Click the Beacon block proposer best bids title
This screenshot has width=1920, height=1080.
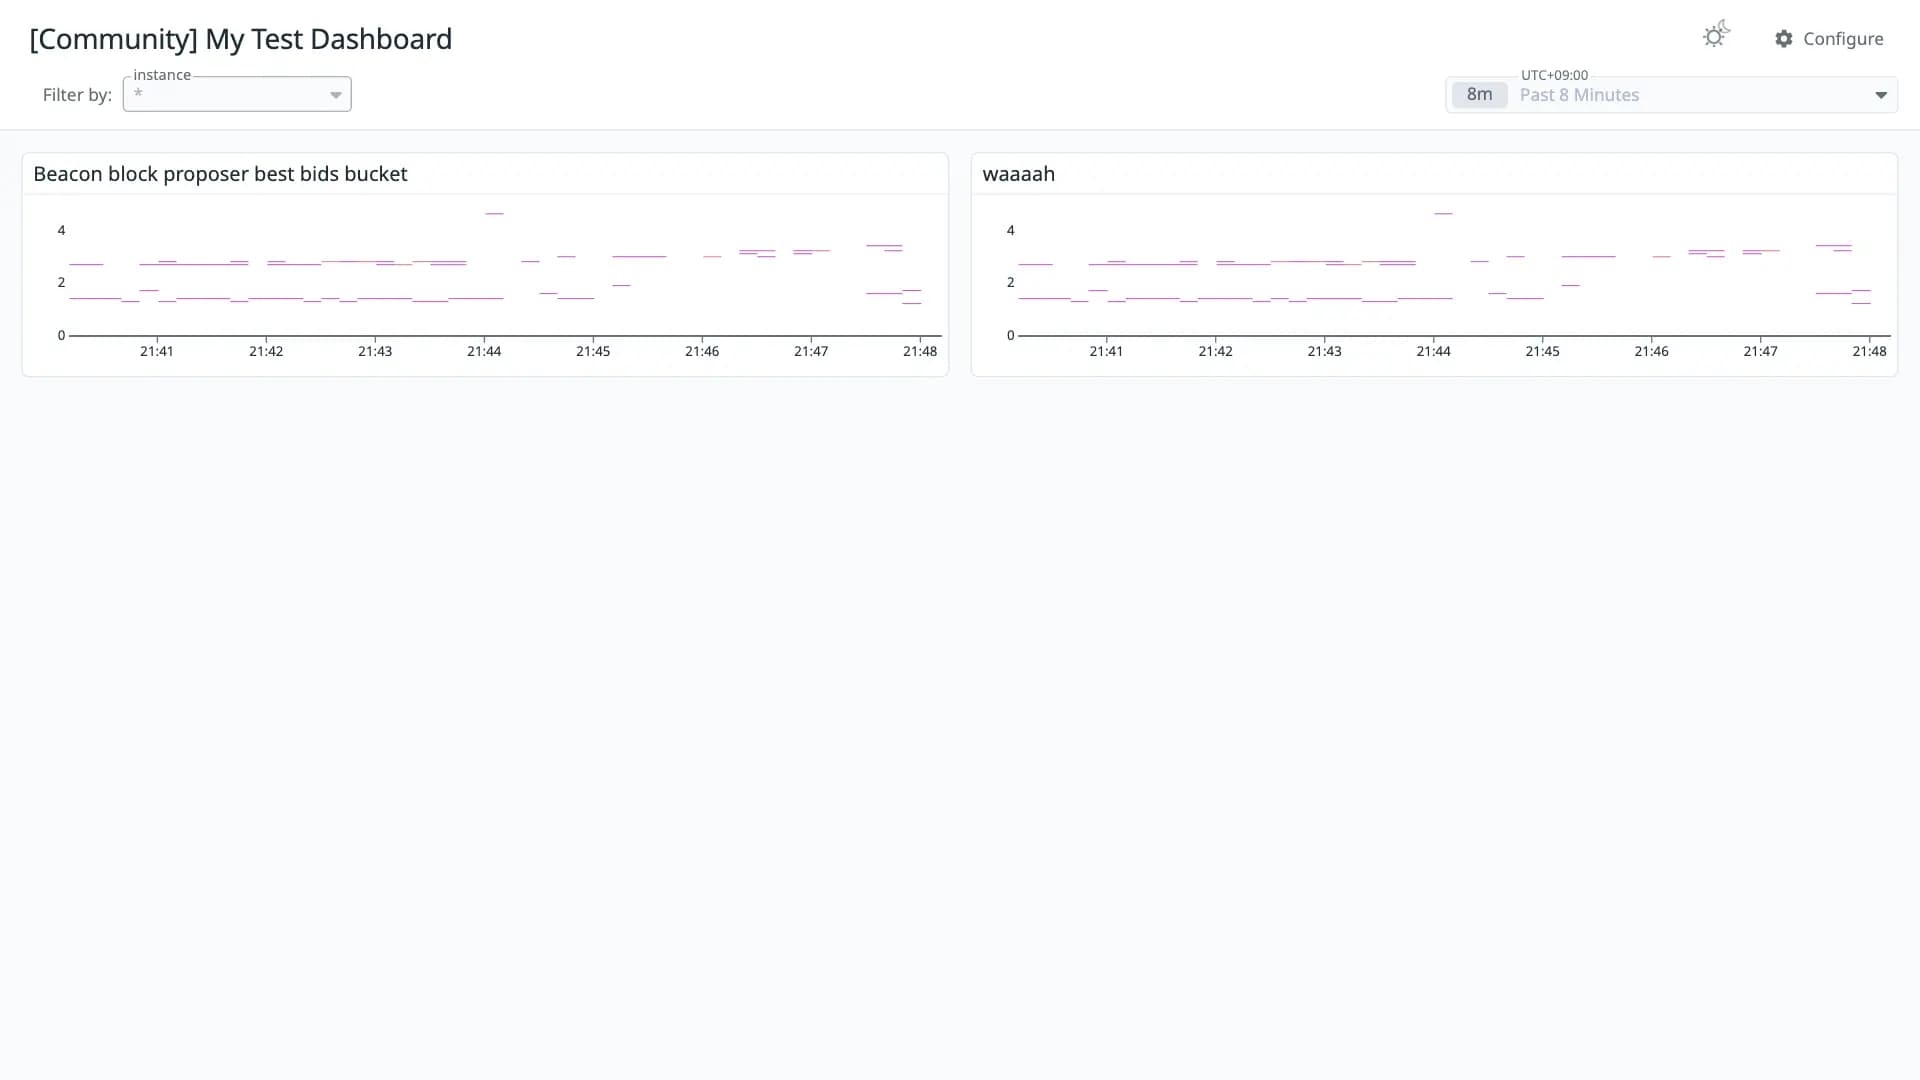pyautogui.click(x=220, y=174)
